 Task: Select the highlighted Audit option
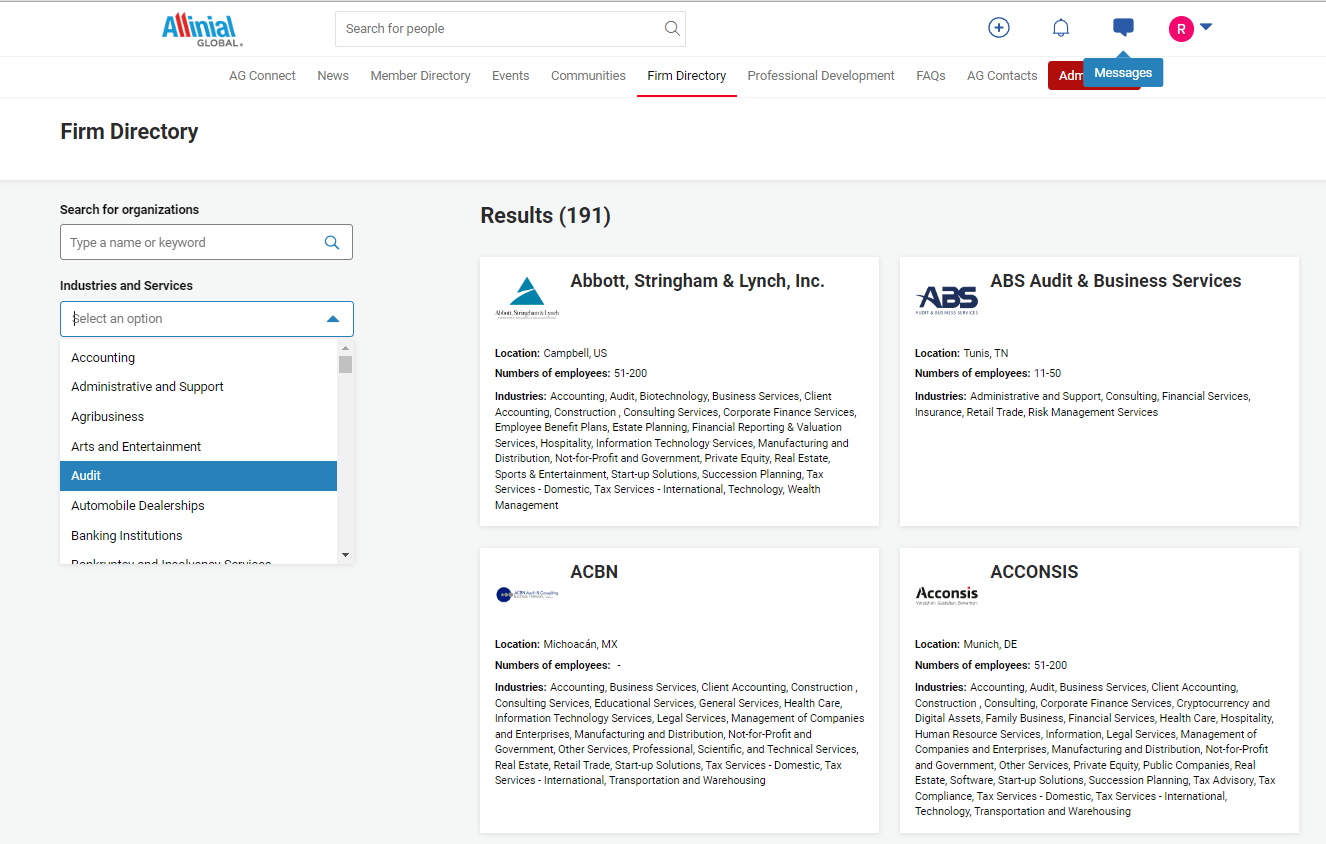pyautogui.click(x=198, y=476)
